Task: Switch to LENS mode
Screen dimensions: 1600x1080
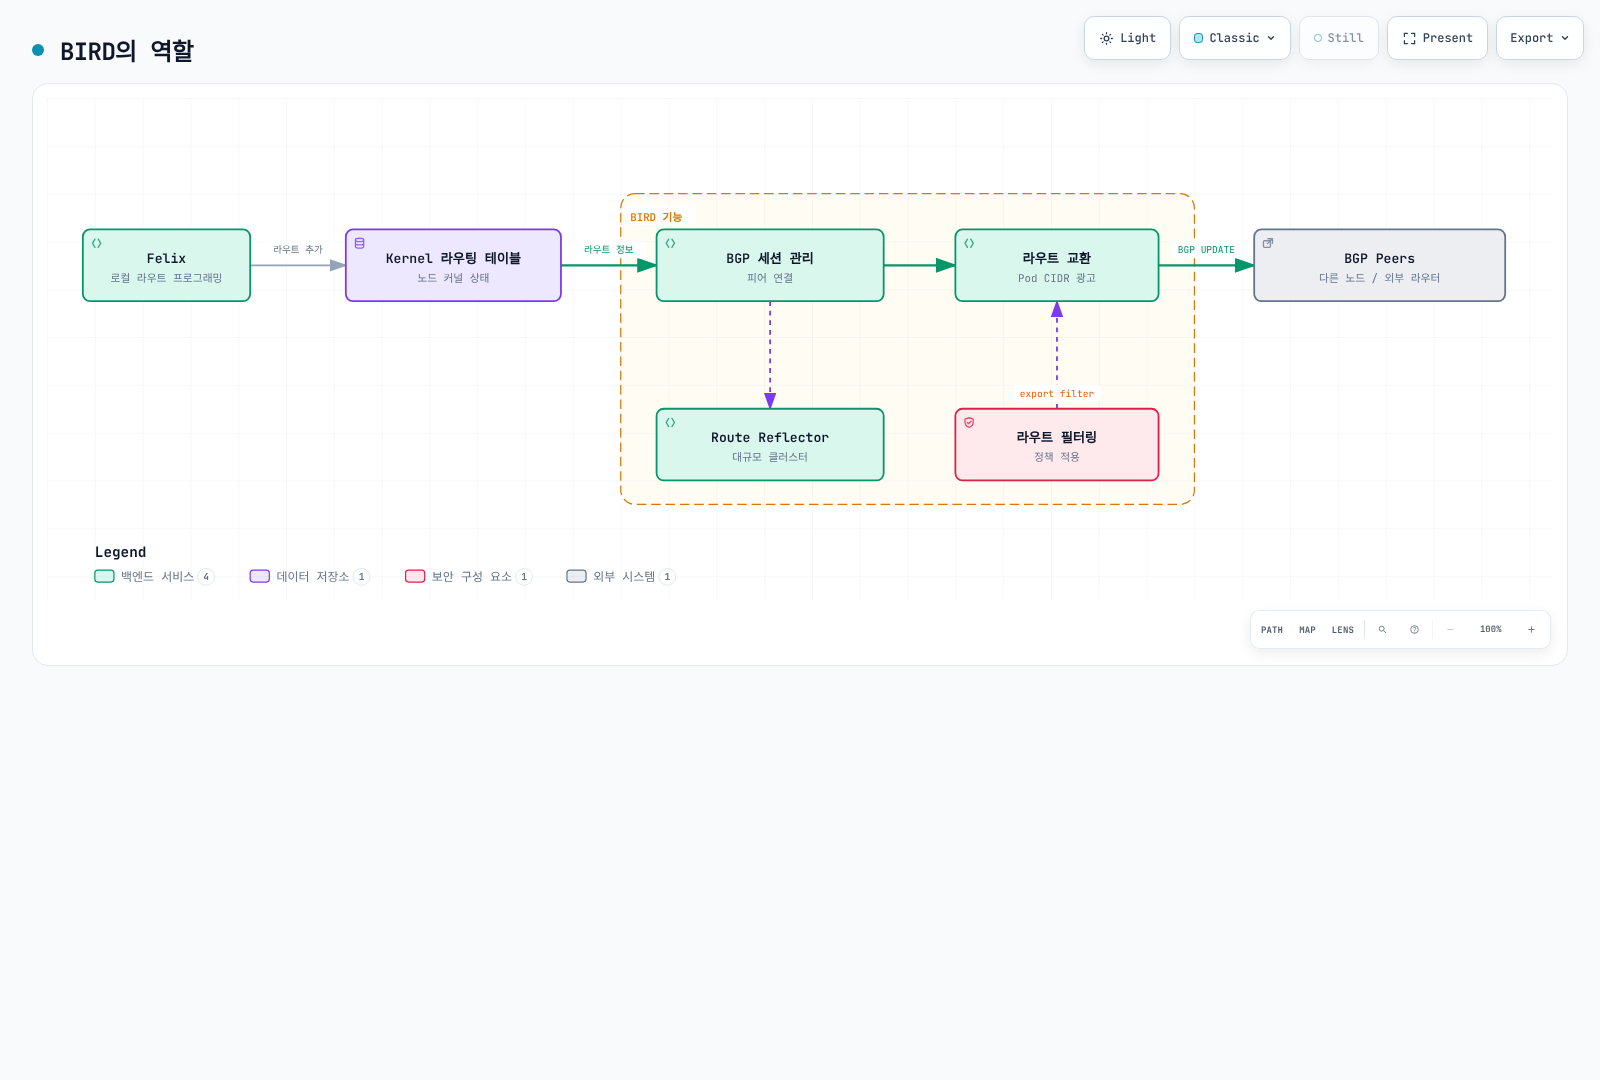Action: pos(1343,630)
